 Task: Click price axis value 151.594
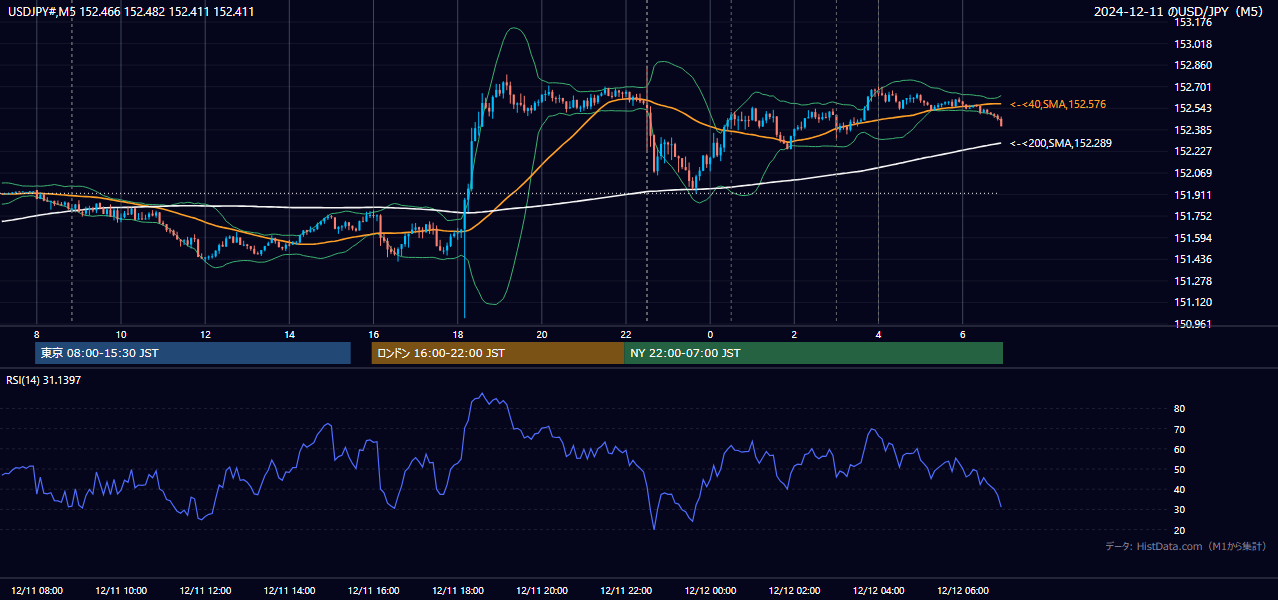1193,238
